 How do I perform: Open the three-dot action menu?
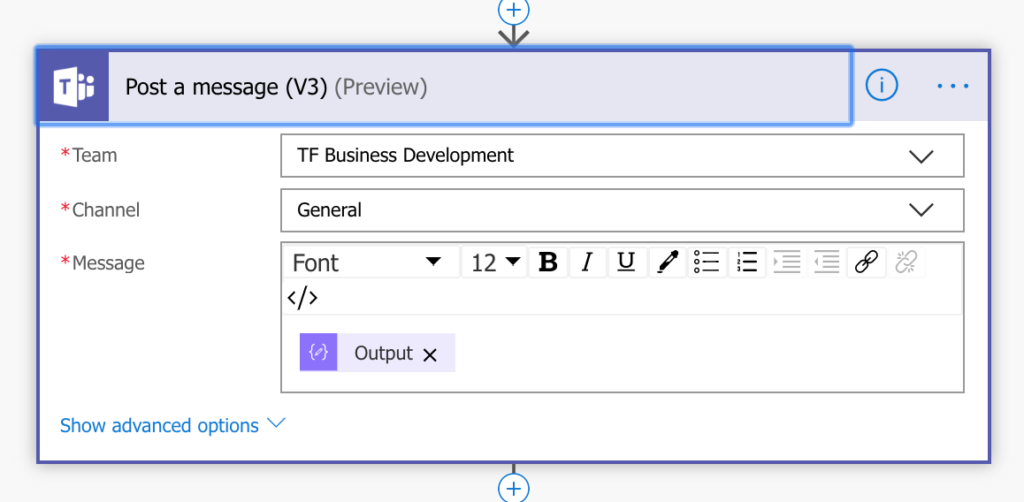tap(953, 86)
